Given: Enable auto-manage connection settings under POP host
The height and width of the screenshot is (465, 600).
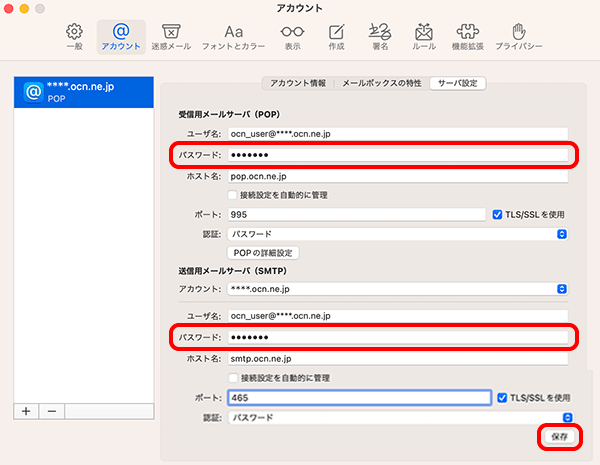Looking at the screenshot, I should [x=232, y=195].
